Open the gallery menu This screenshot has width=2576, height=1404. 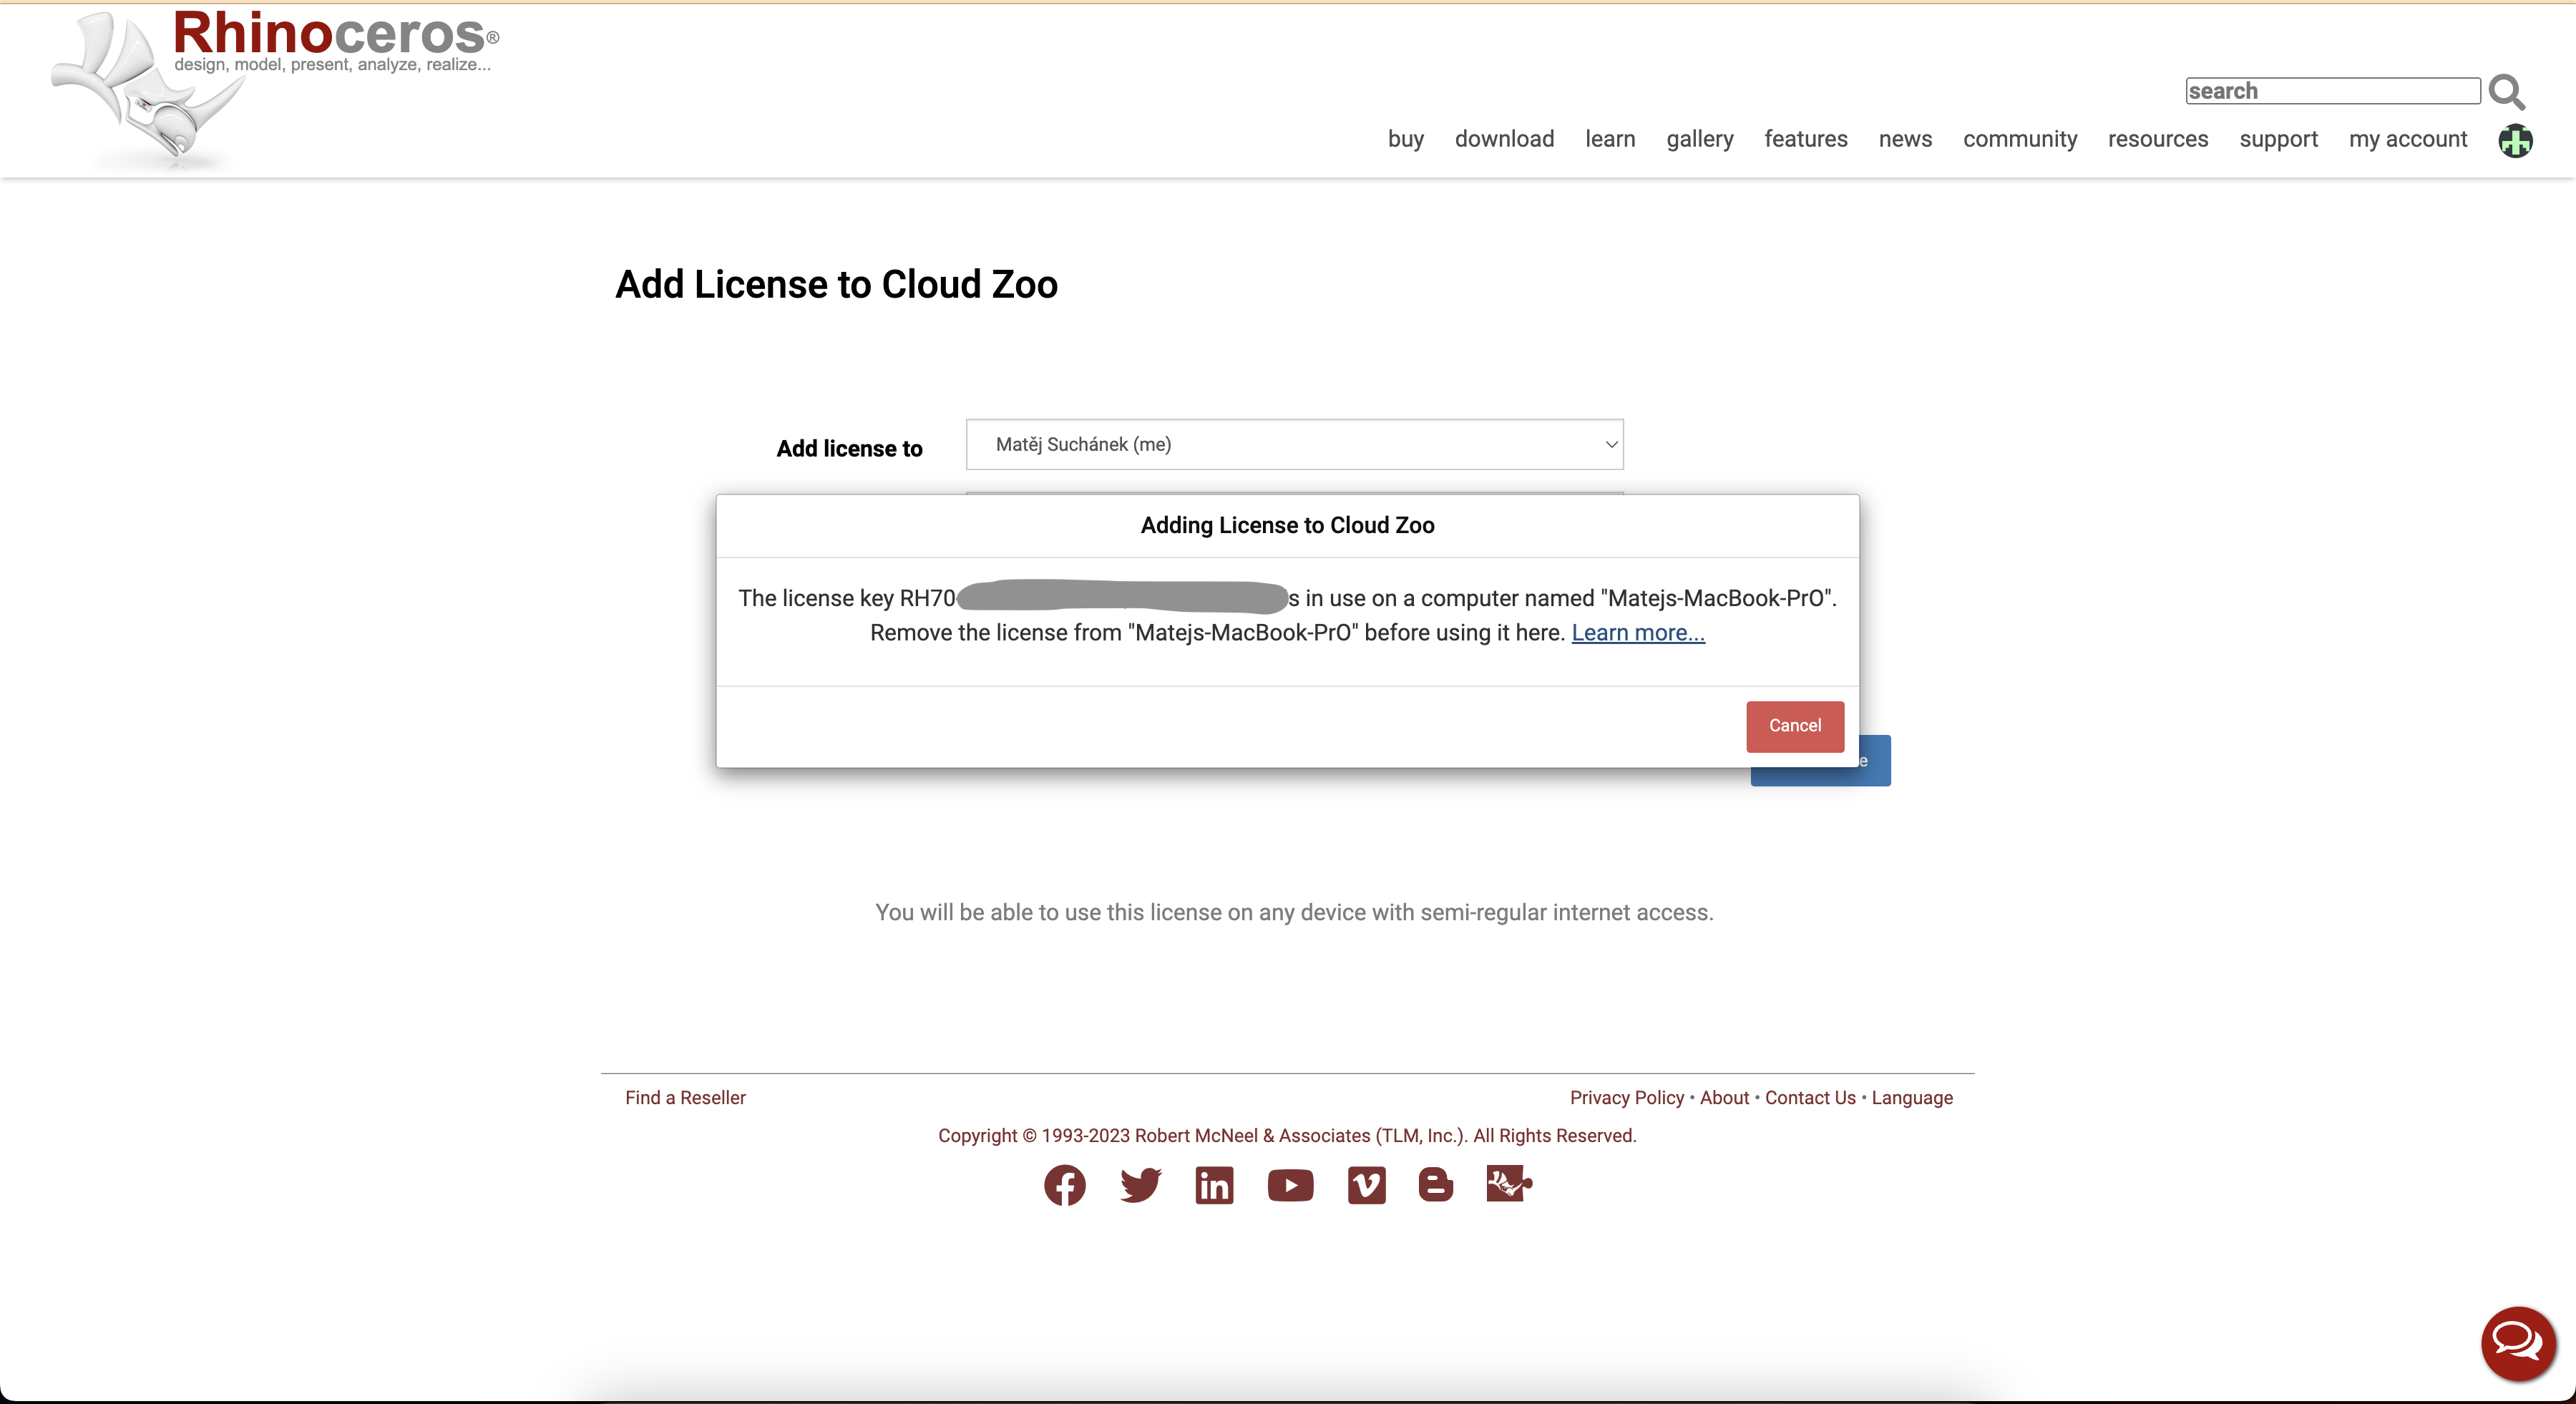tap(1700, 139)
